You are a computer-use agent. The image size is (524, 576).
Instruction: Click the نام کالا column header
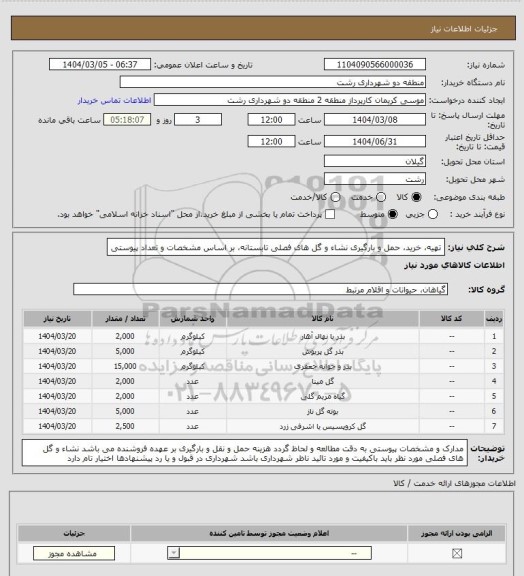coord(323,319)
